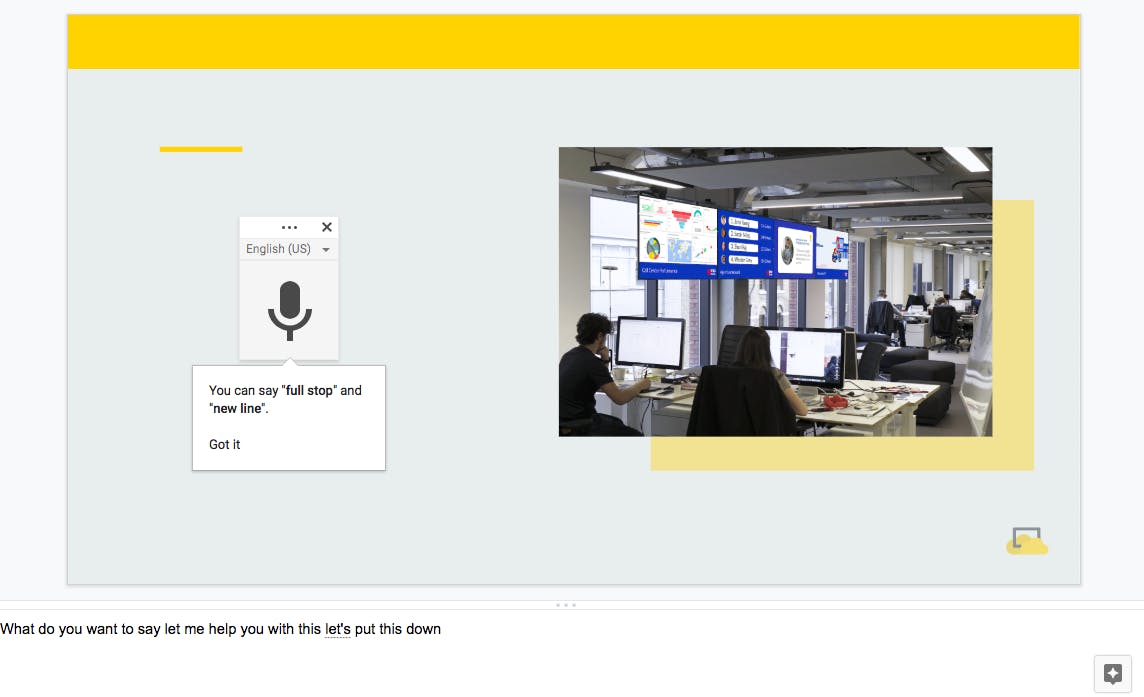1144x697 pixels.
Task: Dismiss the tooltip with Got it
Action: [225, 444]
